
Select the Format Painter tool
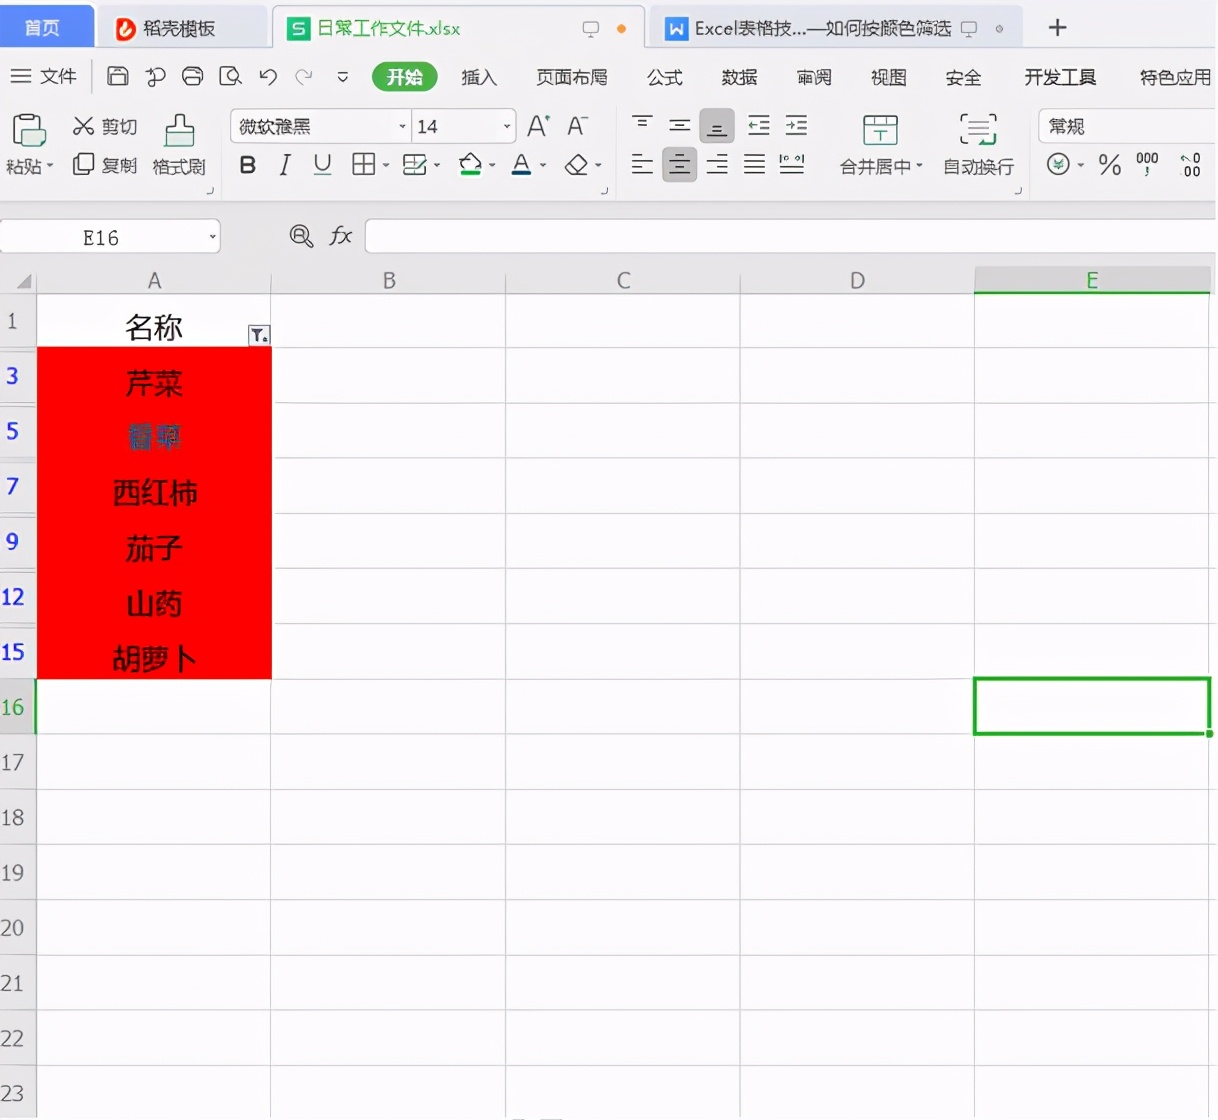(179, 144)
